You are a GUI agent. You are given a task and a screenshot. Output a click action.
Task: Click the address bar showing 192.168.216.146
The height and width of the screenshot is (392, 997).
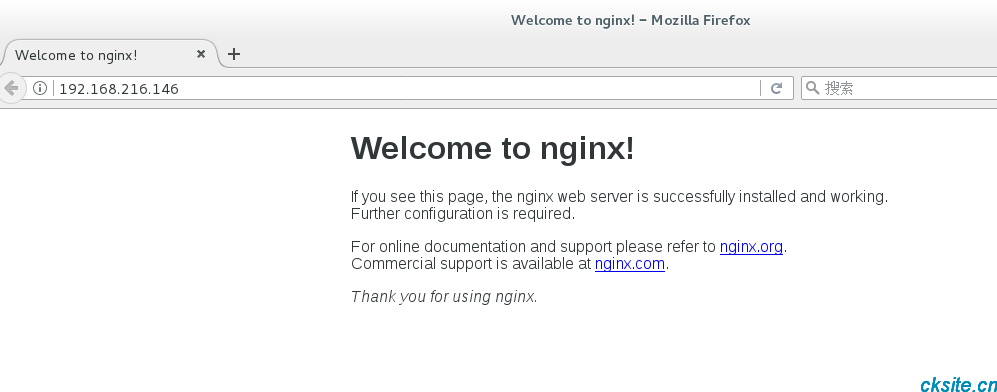pyautogui.click(x=407, y=88)
